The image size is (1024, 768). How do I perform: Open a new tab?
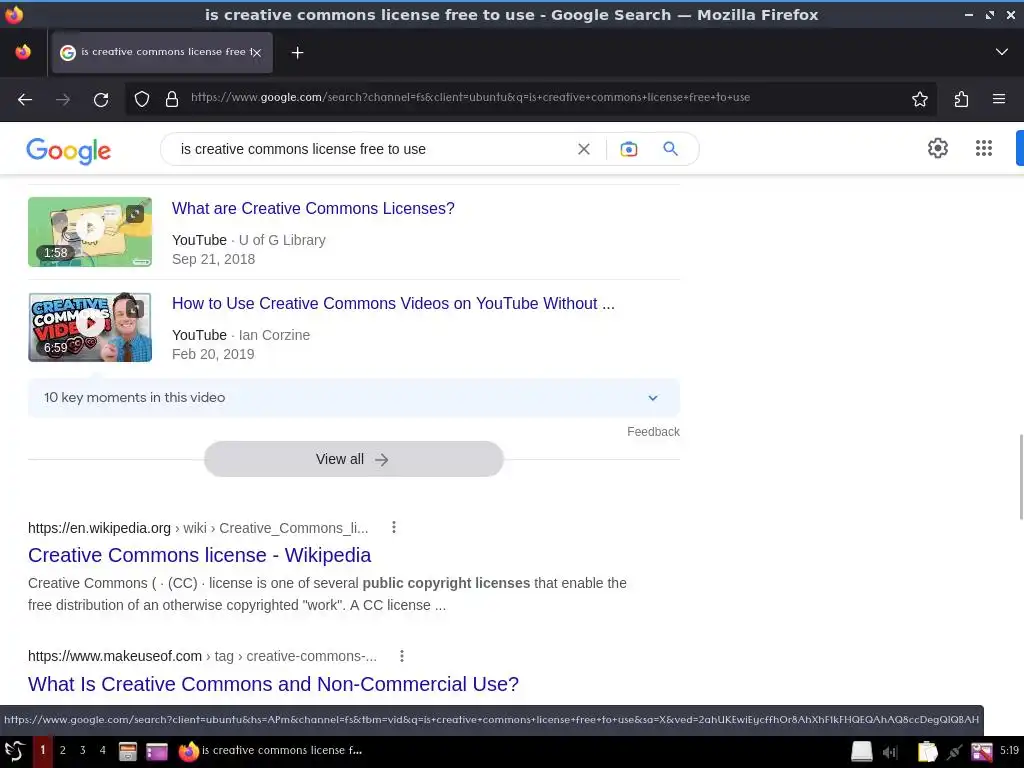coord(297,52)
